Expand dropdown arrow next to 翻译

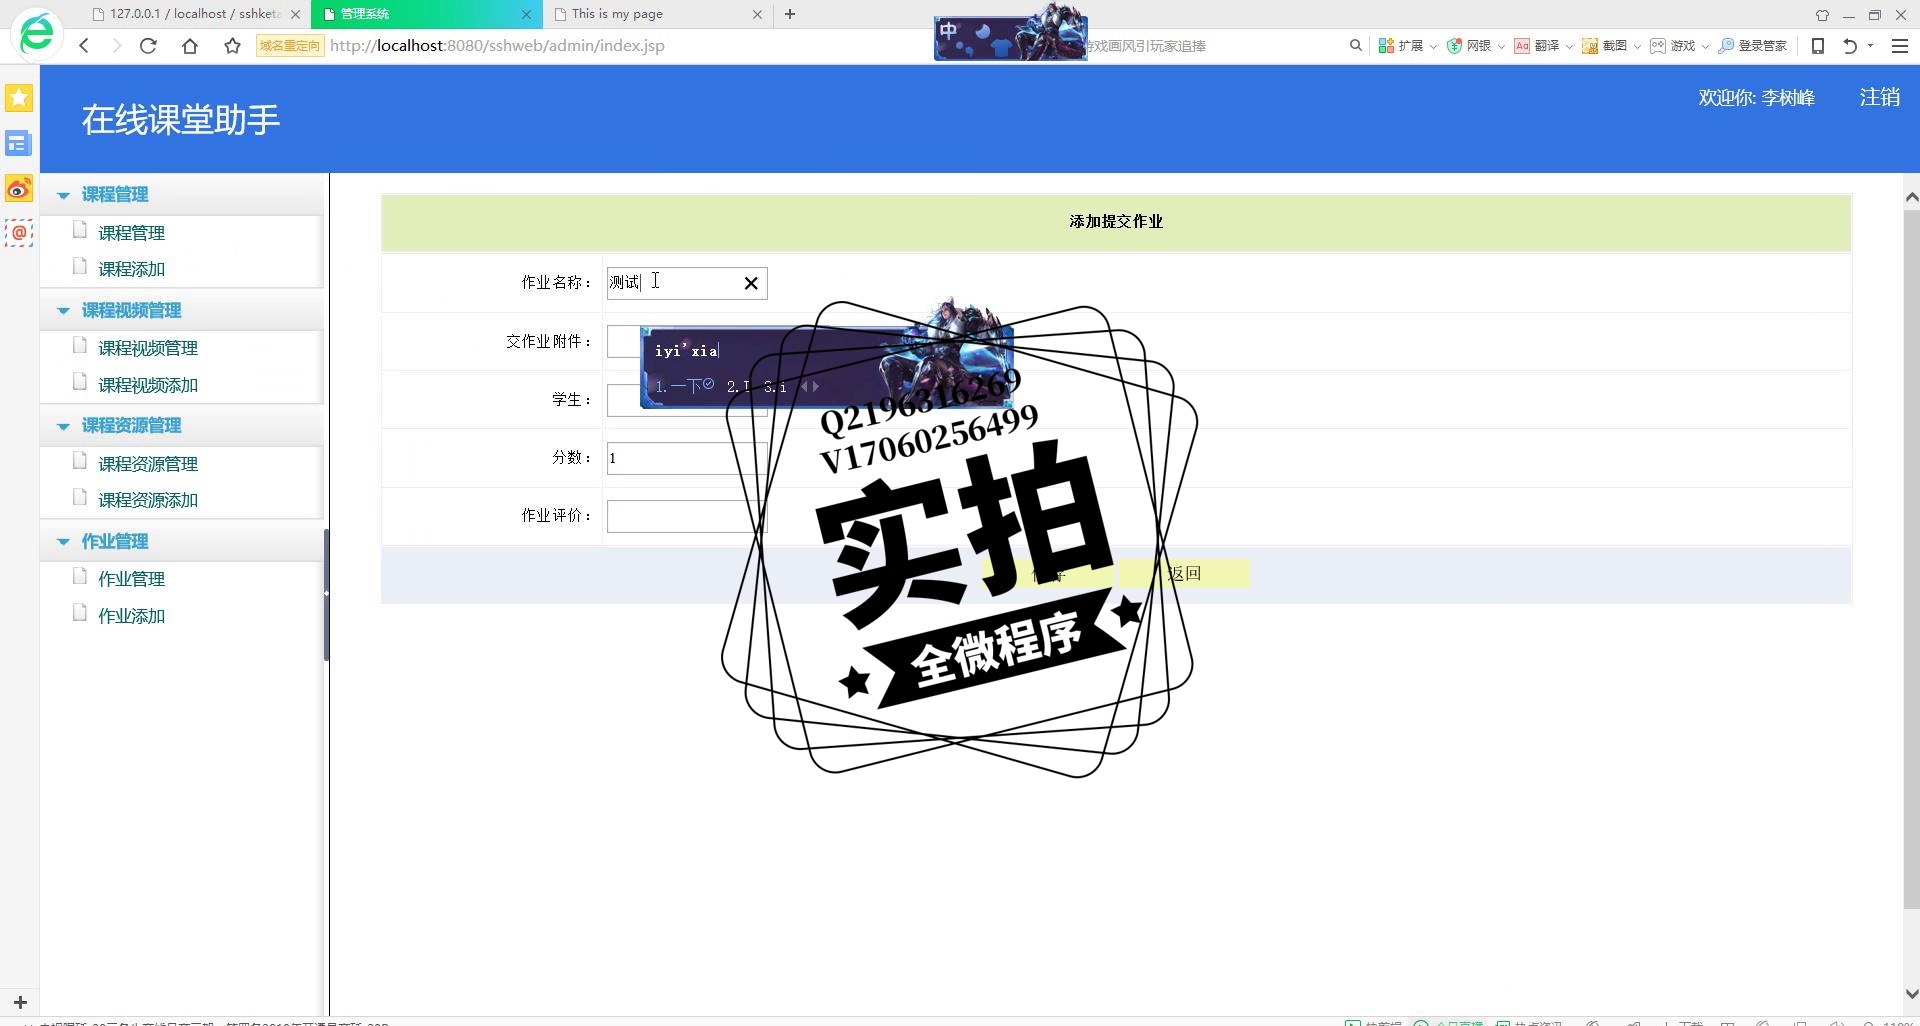pos(1569,47)
